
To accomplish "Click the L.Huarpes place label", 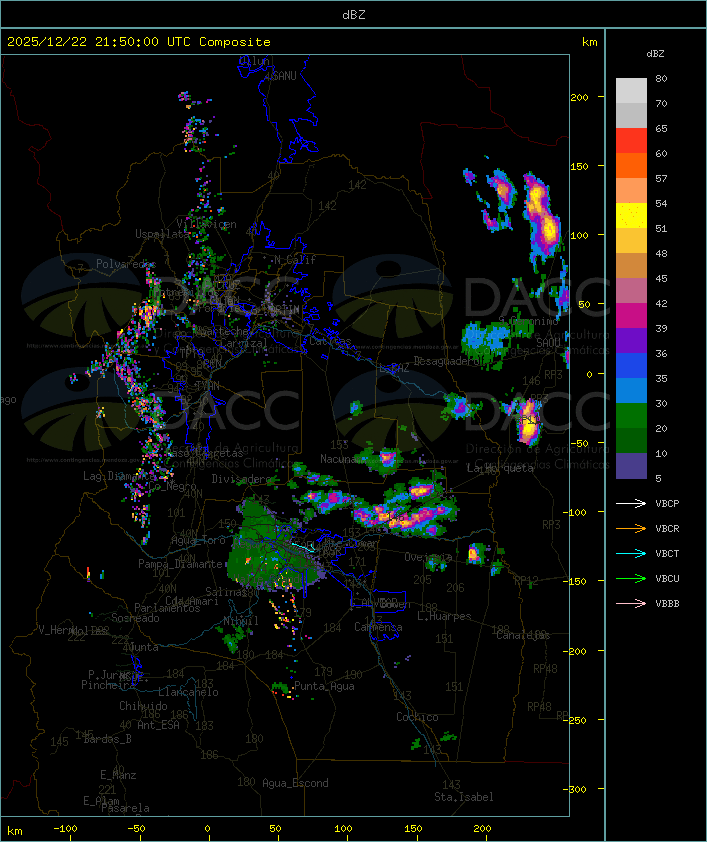I will click(x=444, y=616).
